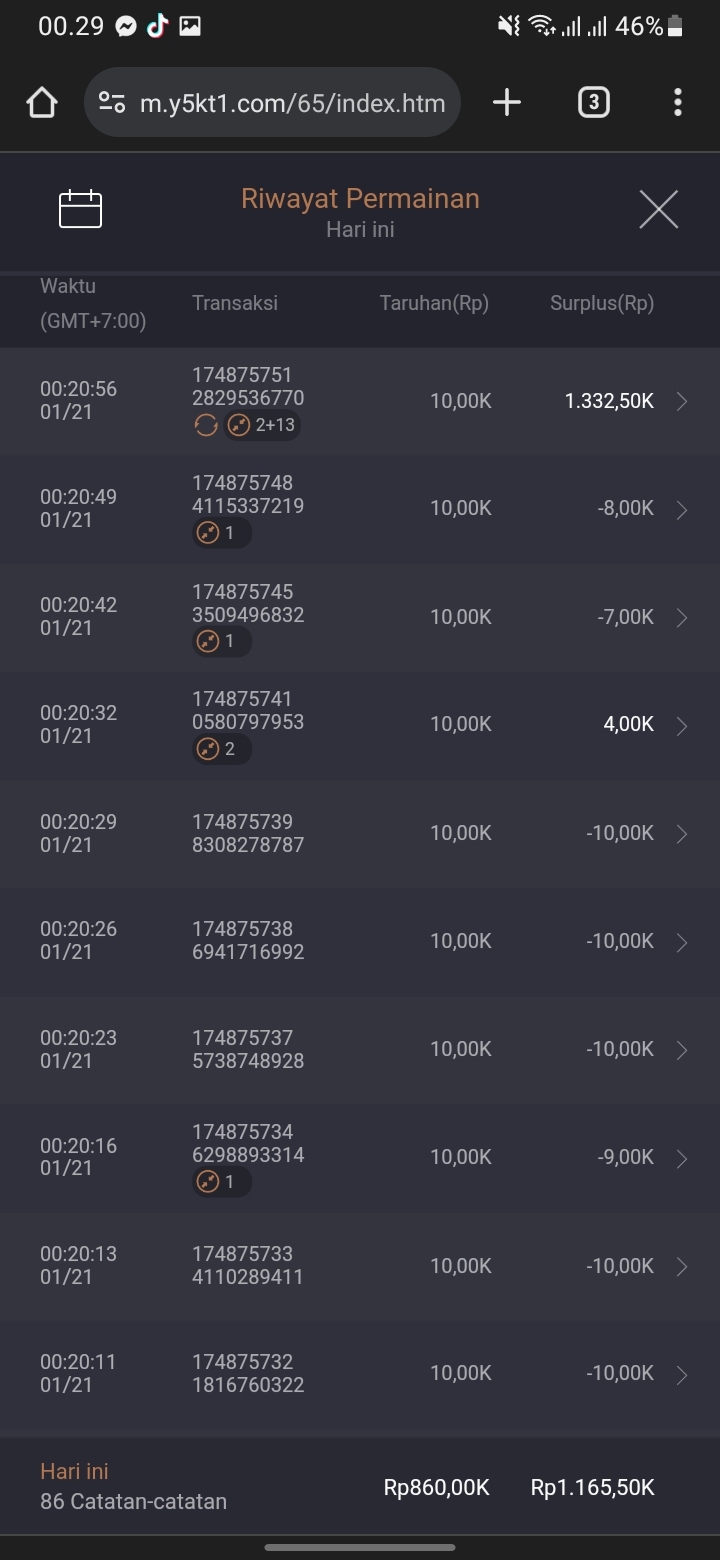
Task: Open the calendar date picker icon
Action: pyautogui.click(x=80, y=209)
